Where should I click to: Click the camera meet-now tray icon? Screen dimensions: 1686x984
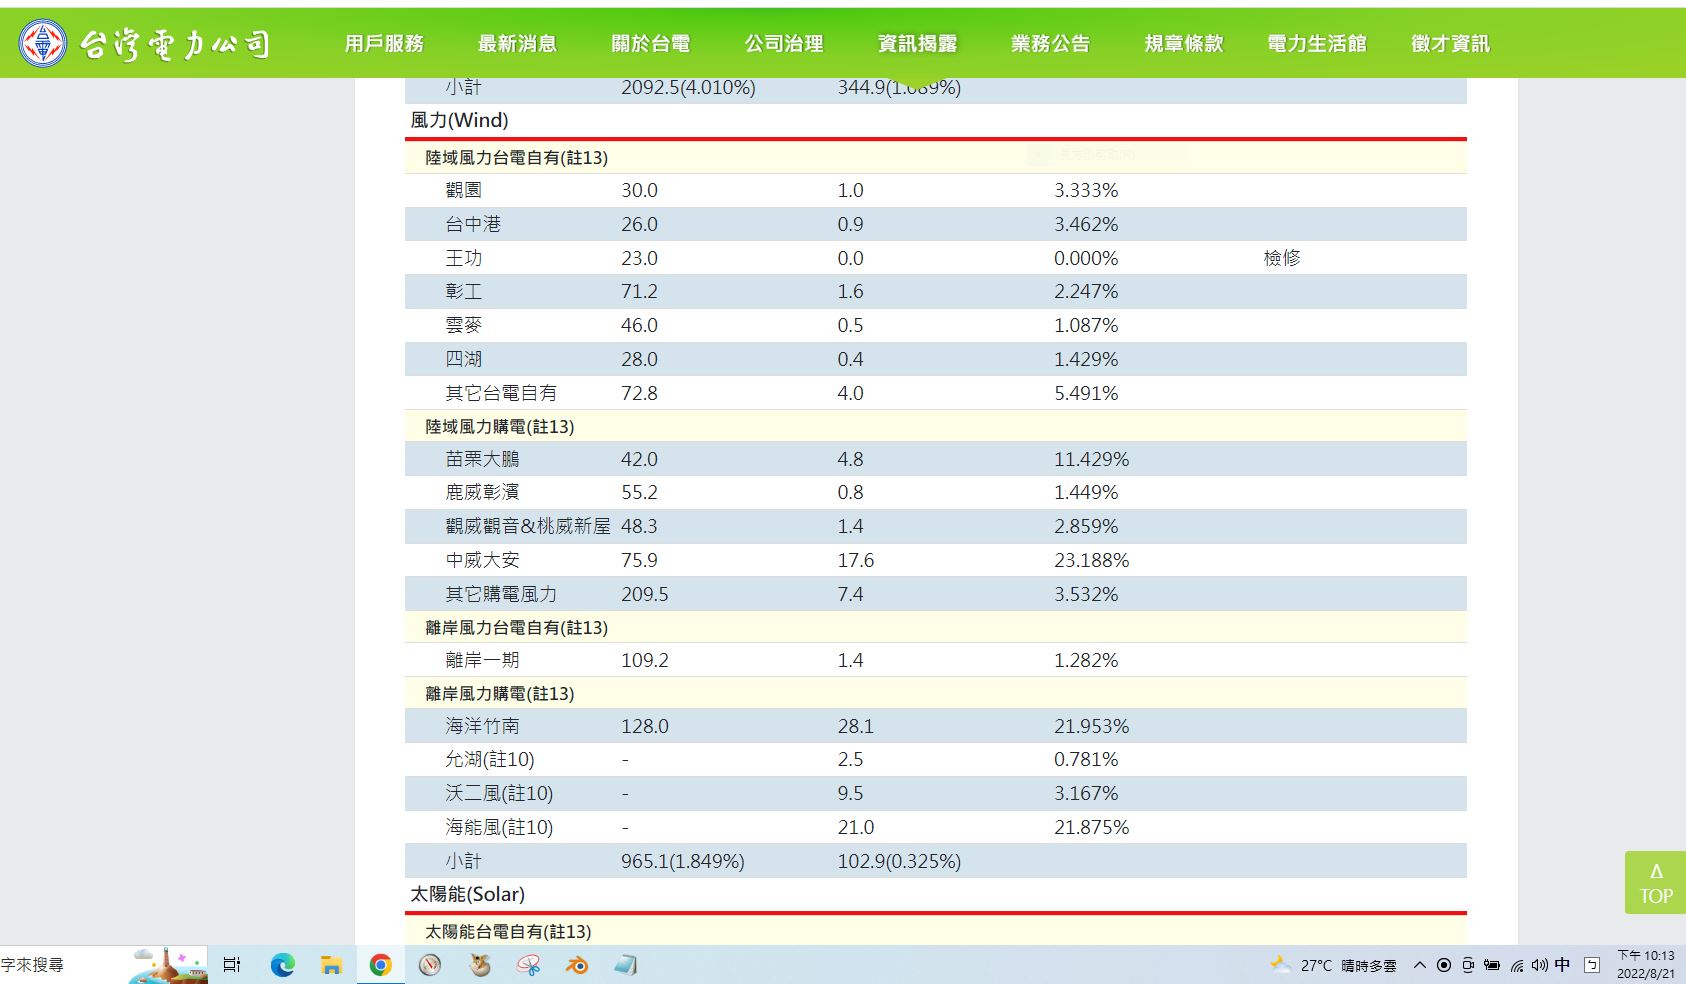click(1468, 965)
